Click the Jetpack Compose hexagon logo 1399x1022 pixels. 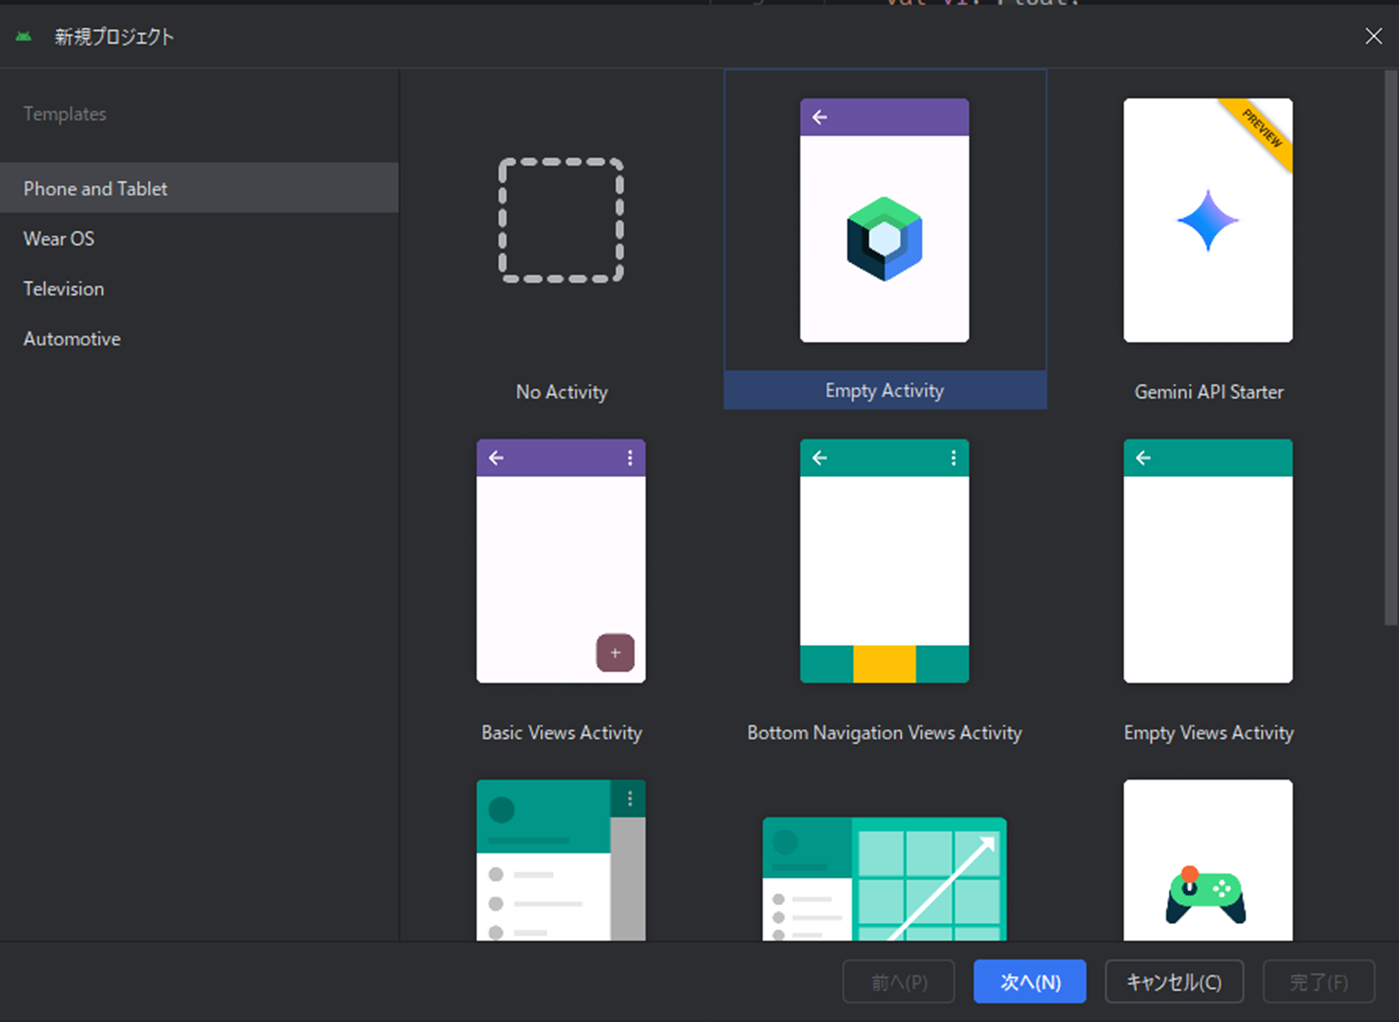pyautogui.click(x=884, y=239)
